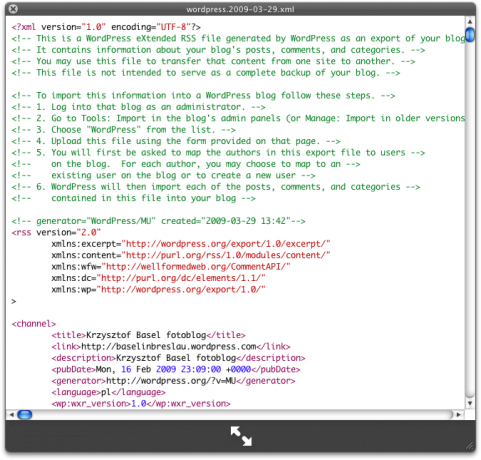
Task: Click the horizontal scrollbar right arrow
Action: 459,414
